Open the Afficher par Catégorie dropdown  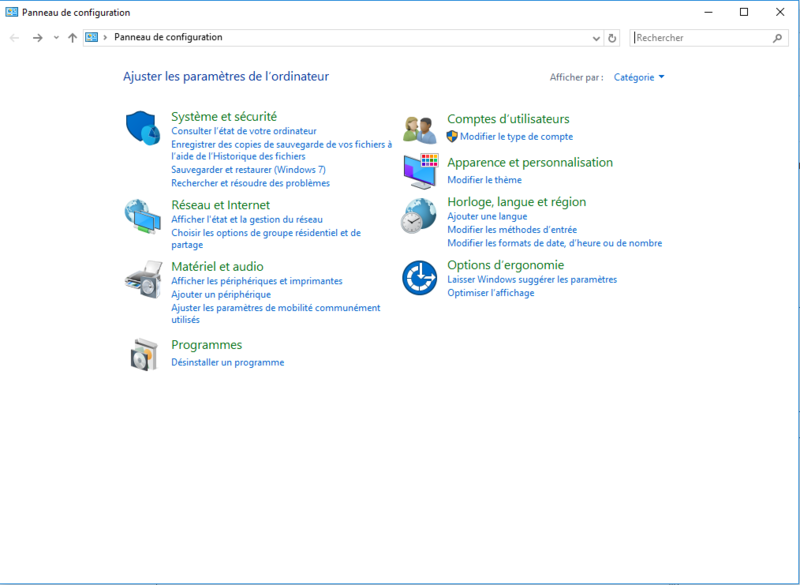639,78
